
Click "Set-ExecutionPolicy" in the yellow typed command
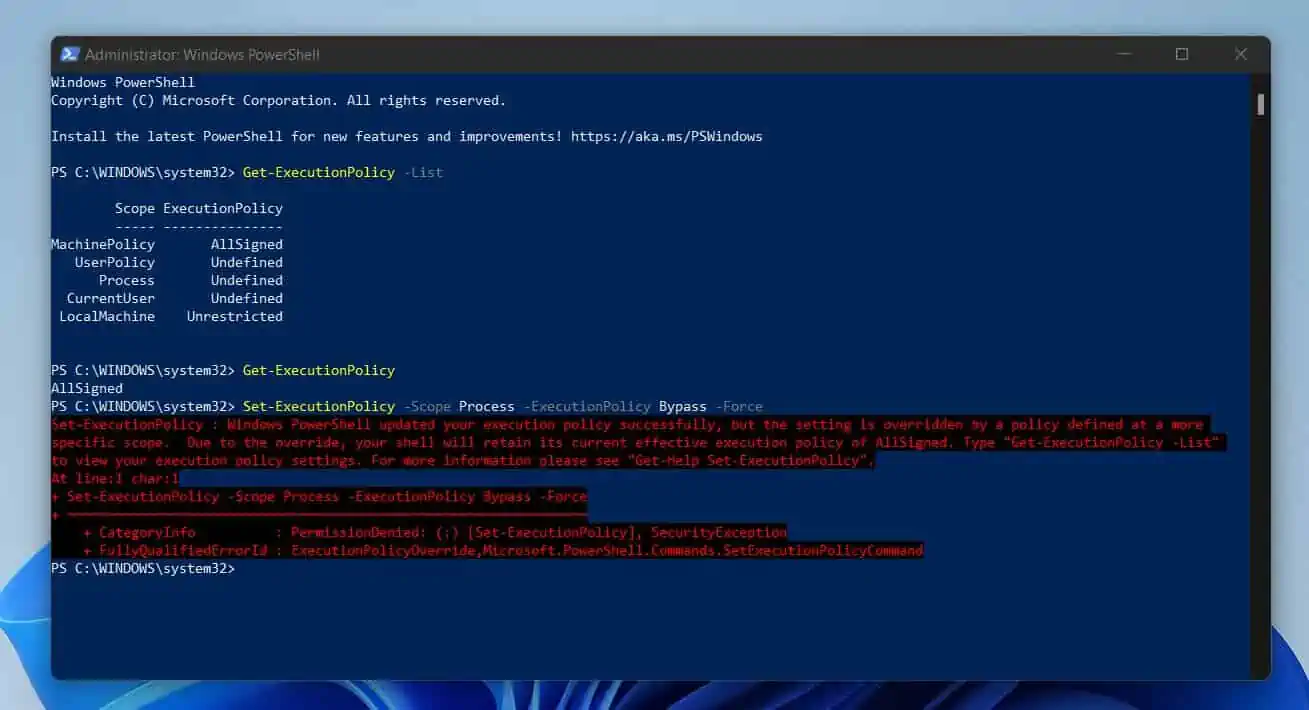319,406
